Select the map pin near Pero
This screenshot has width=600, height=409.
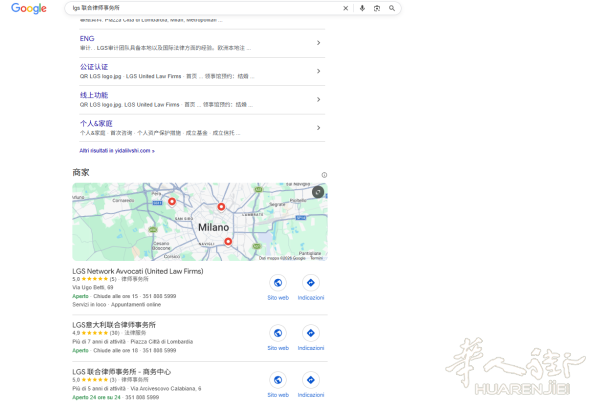pos(172,202)
